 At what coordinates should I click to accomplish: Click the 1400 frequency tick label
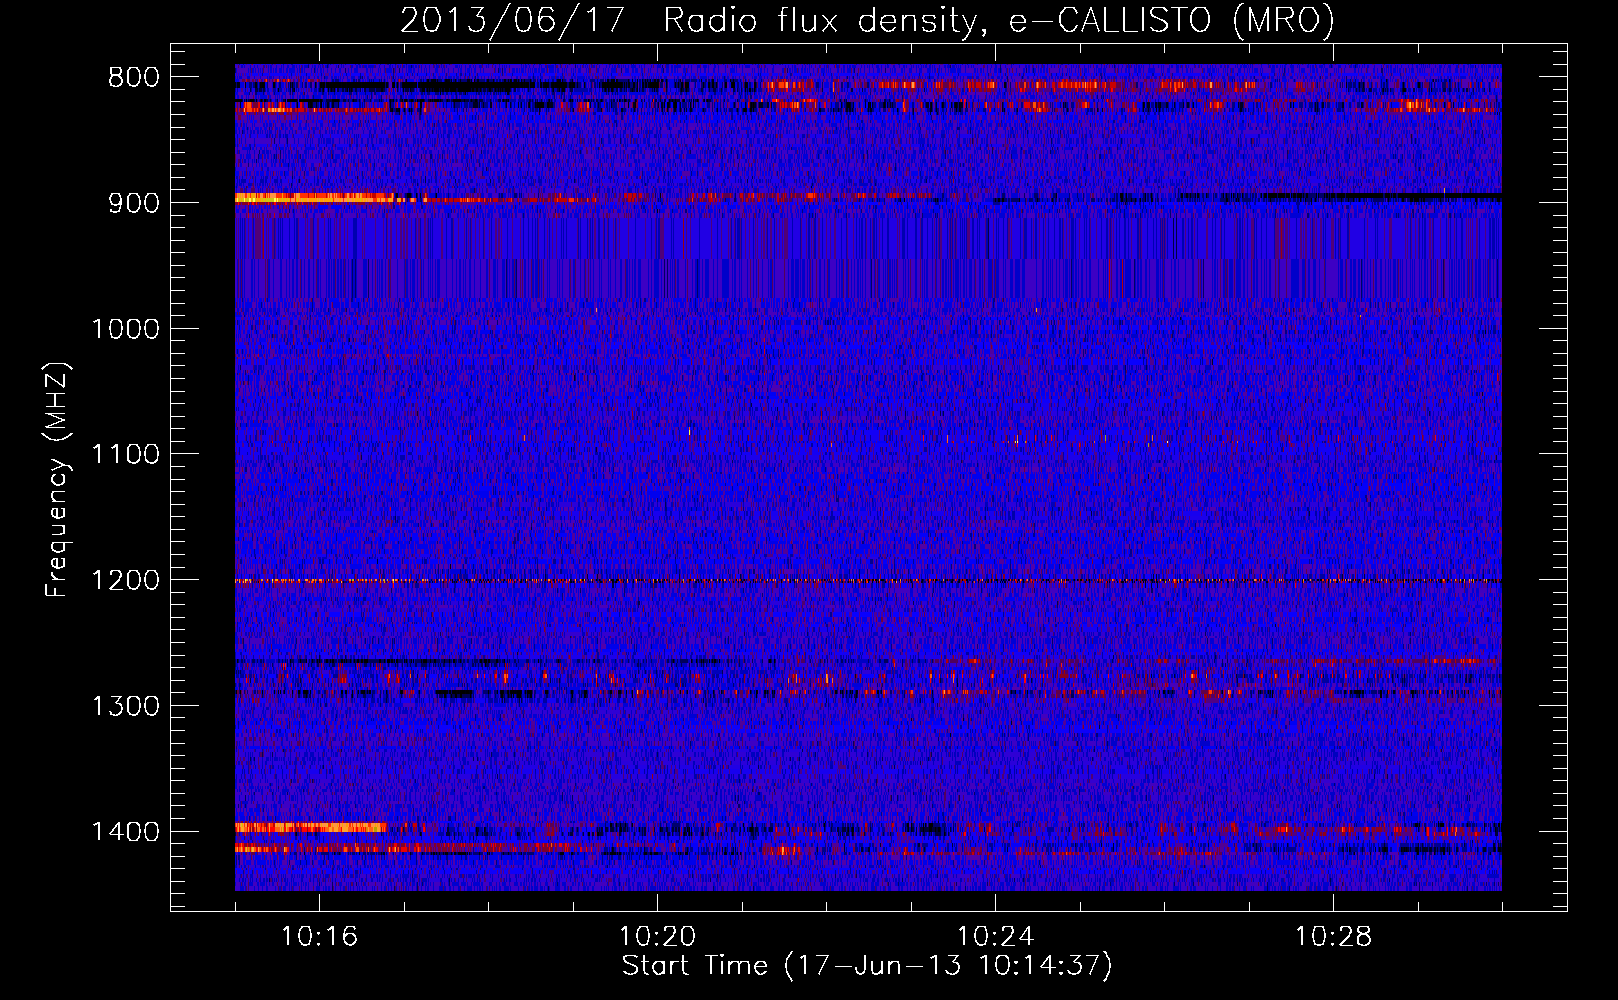pyautogui.click(x=125, y=832)
